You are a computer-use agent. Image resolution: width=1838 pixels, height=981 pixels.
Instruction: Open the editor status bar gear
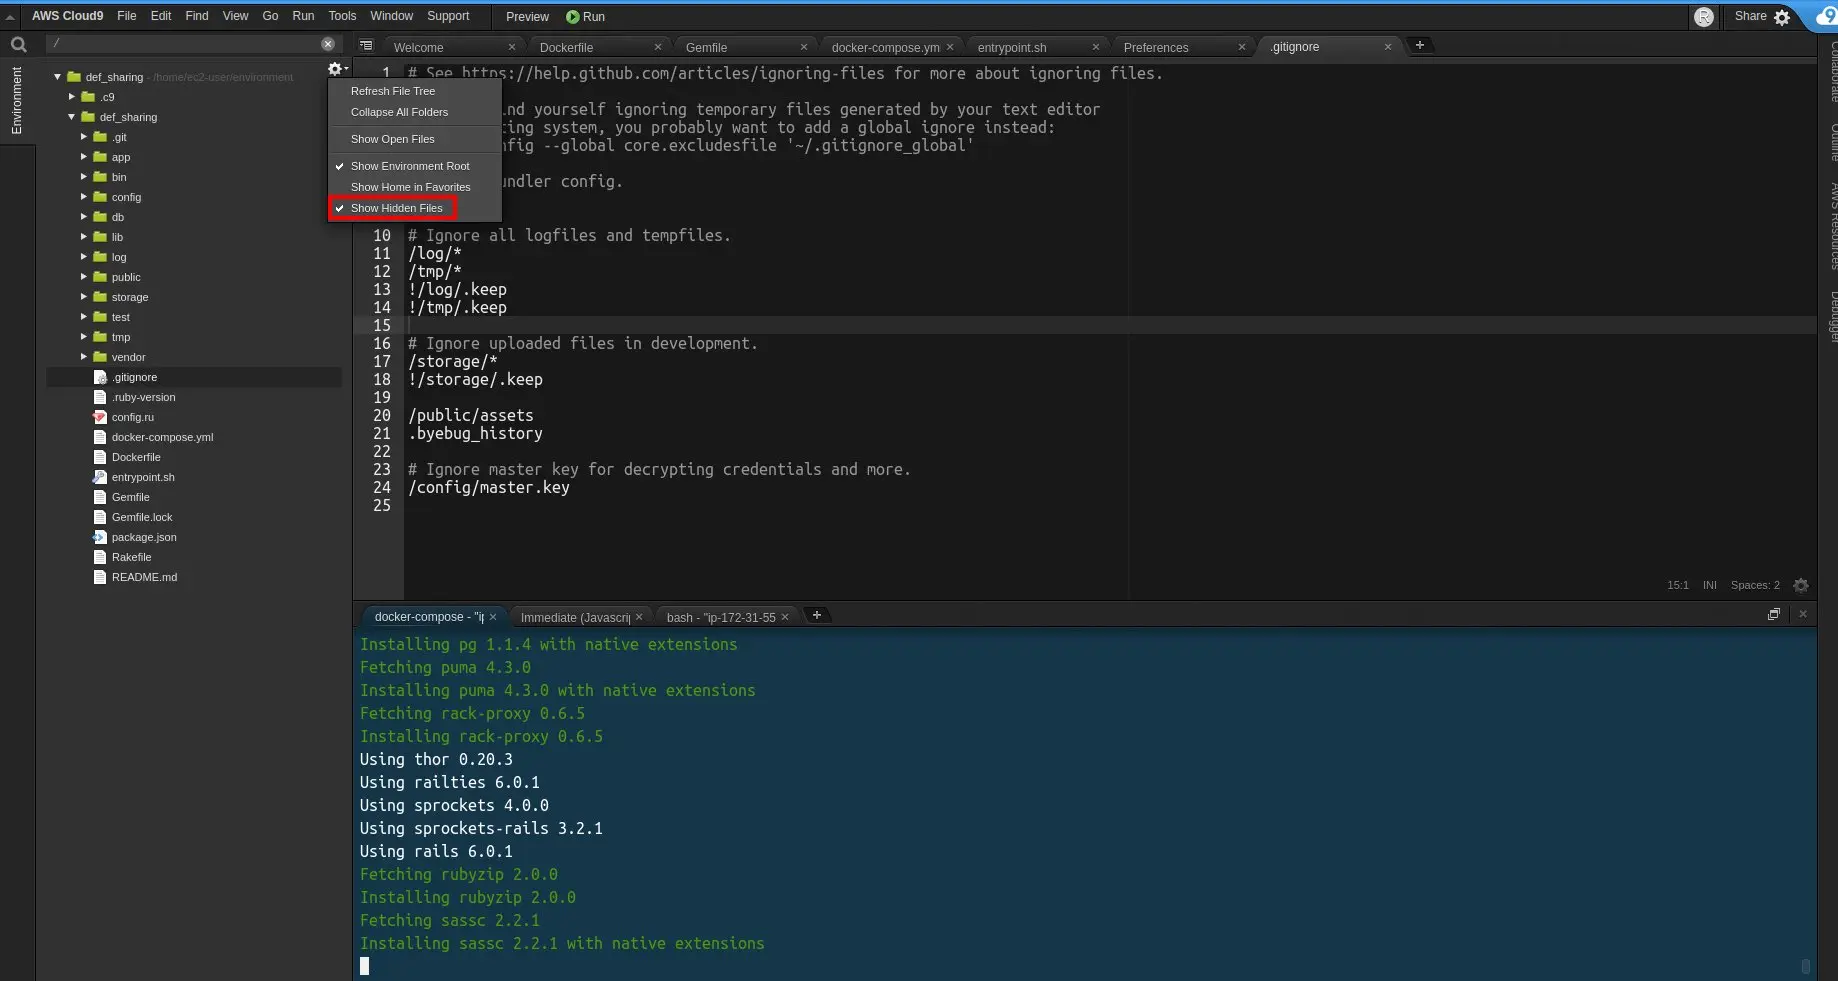click(x=1801, y=585)
